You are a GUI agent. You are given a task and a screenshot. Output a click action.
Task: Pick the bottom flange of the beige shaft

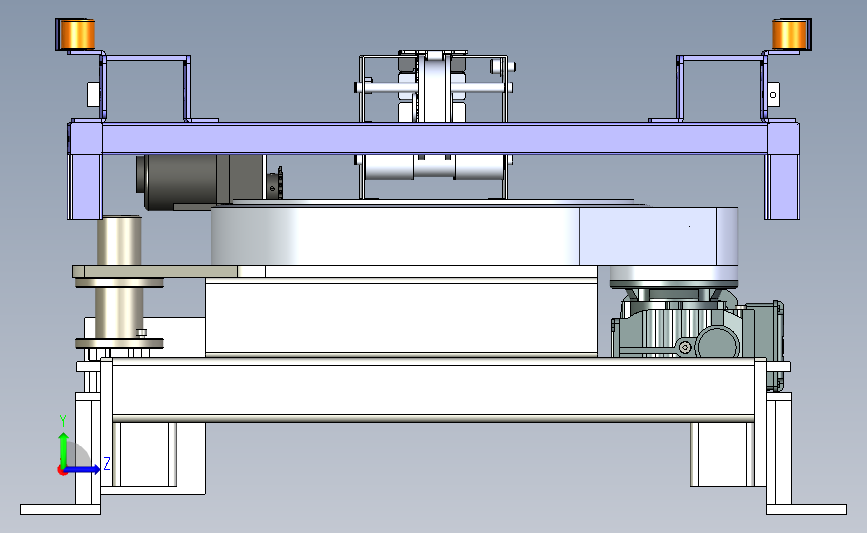pos(119,343)
